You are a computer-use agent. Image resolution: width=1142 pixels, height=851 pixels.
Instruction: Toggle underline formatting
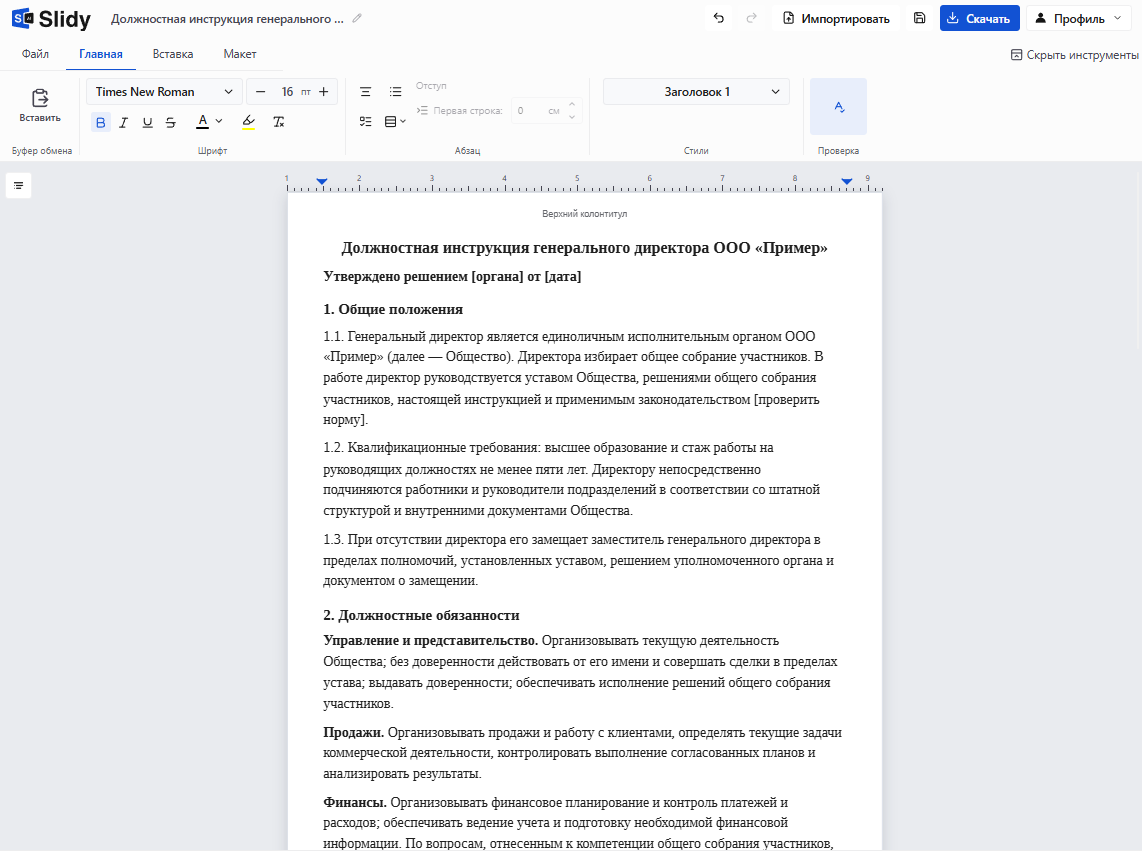tap(147, 122)
